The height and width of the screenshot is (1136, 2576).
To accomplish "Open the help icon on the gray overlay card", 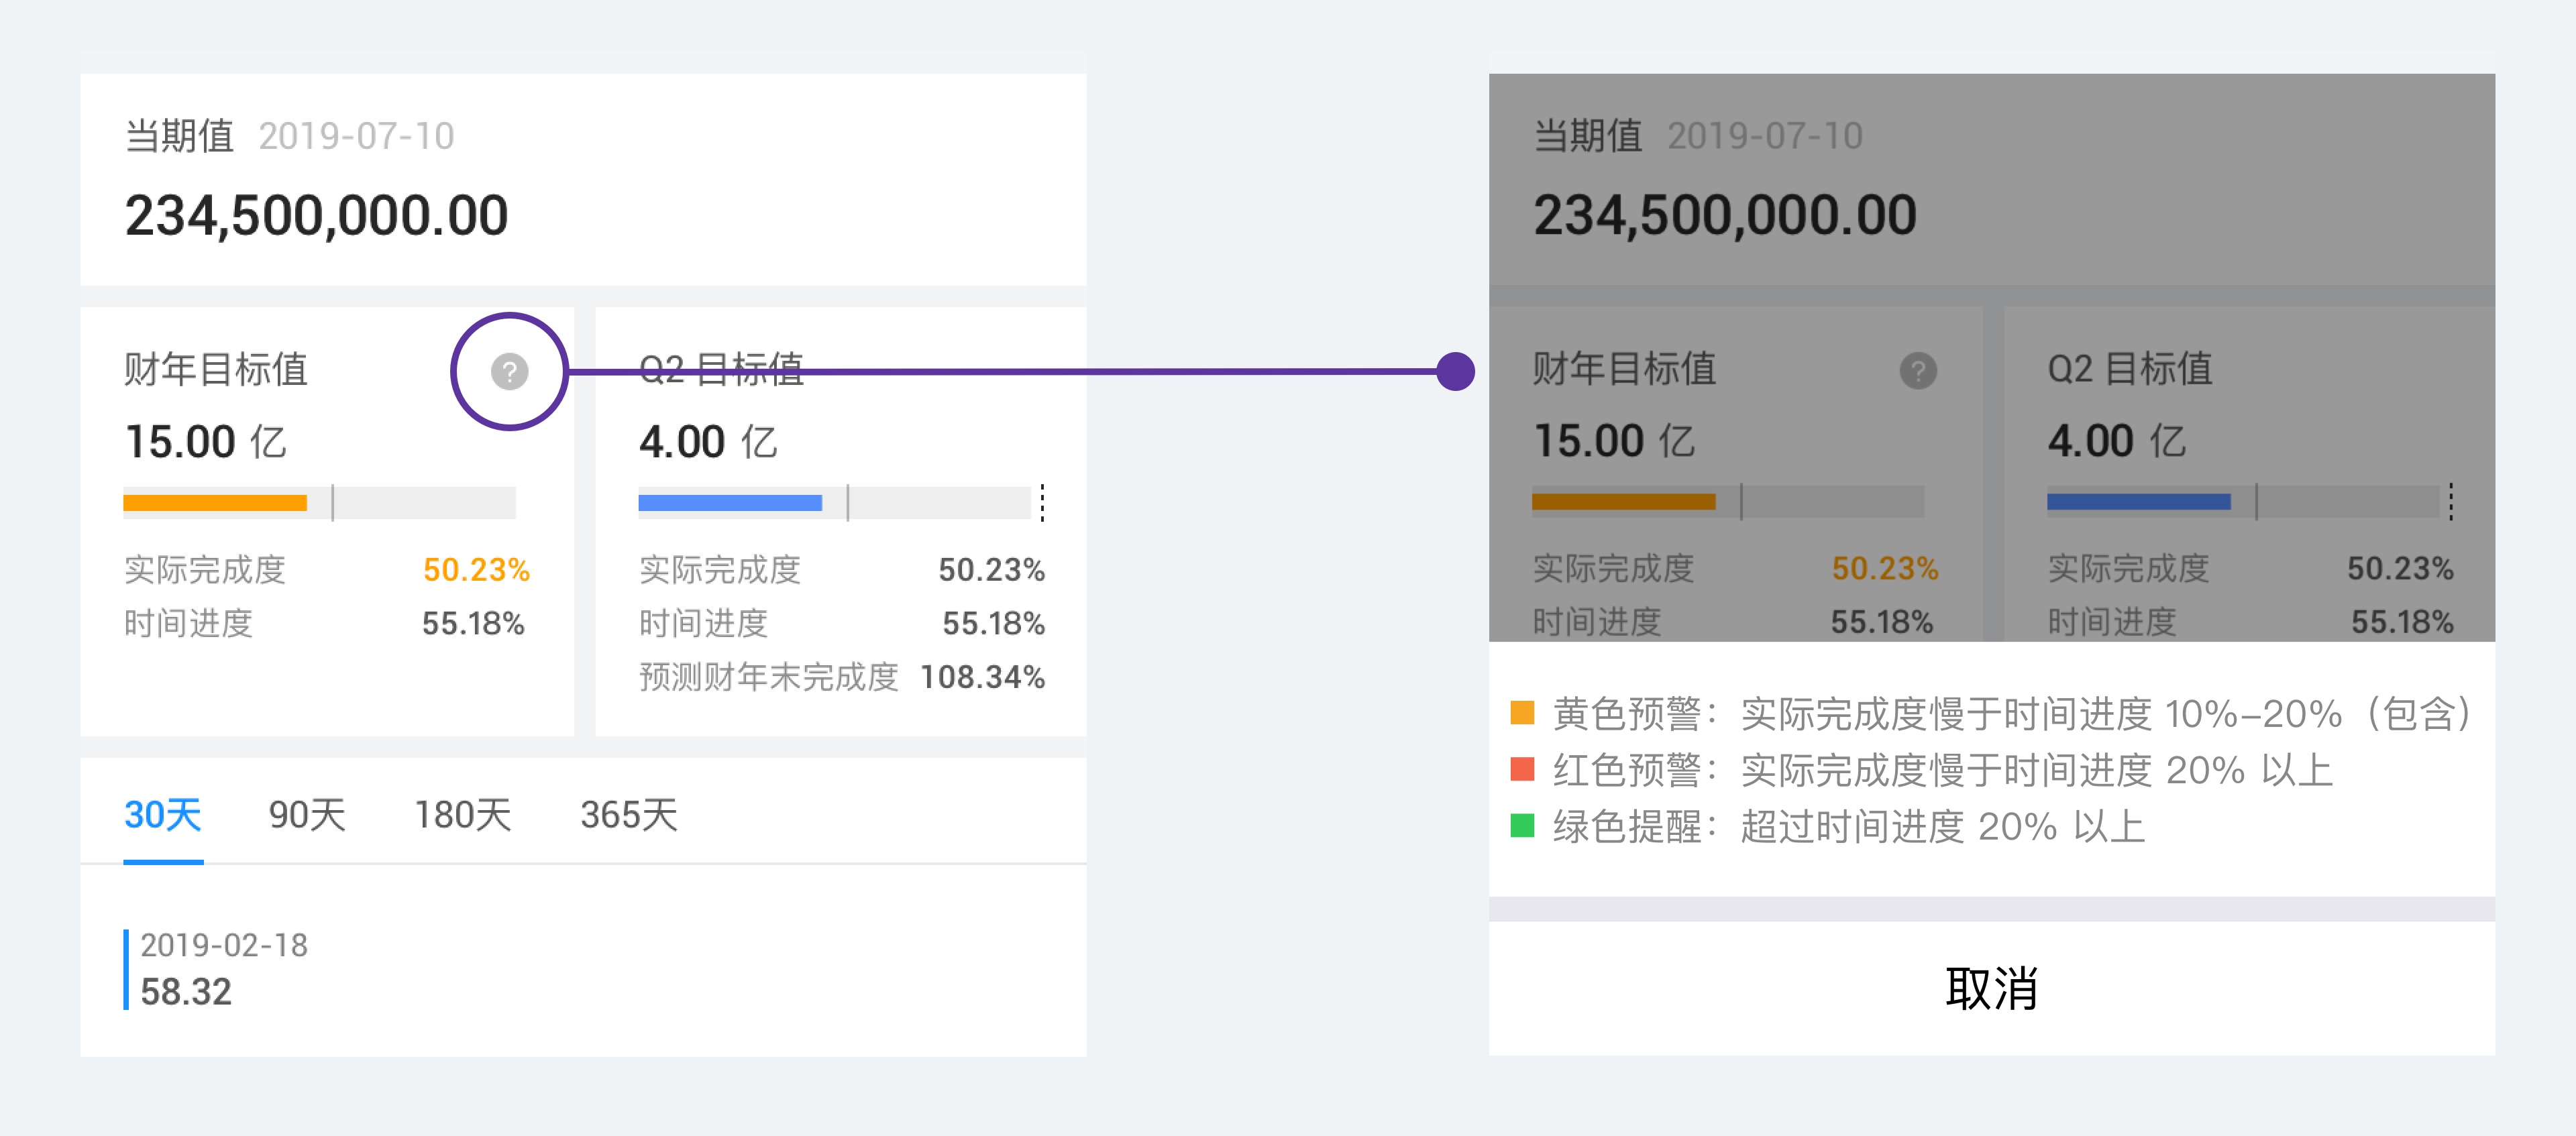I will 1919,370.
